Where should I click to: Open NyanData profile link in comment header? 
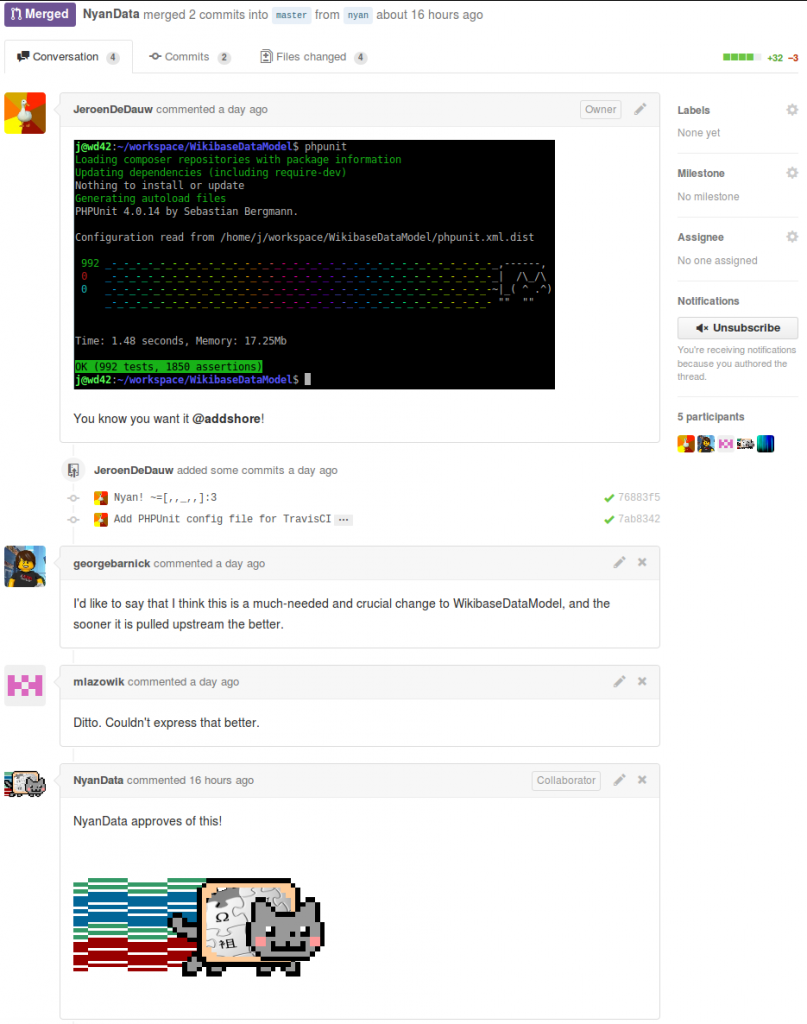98,780
